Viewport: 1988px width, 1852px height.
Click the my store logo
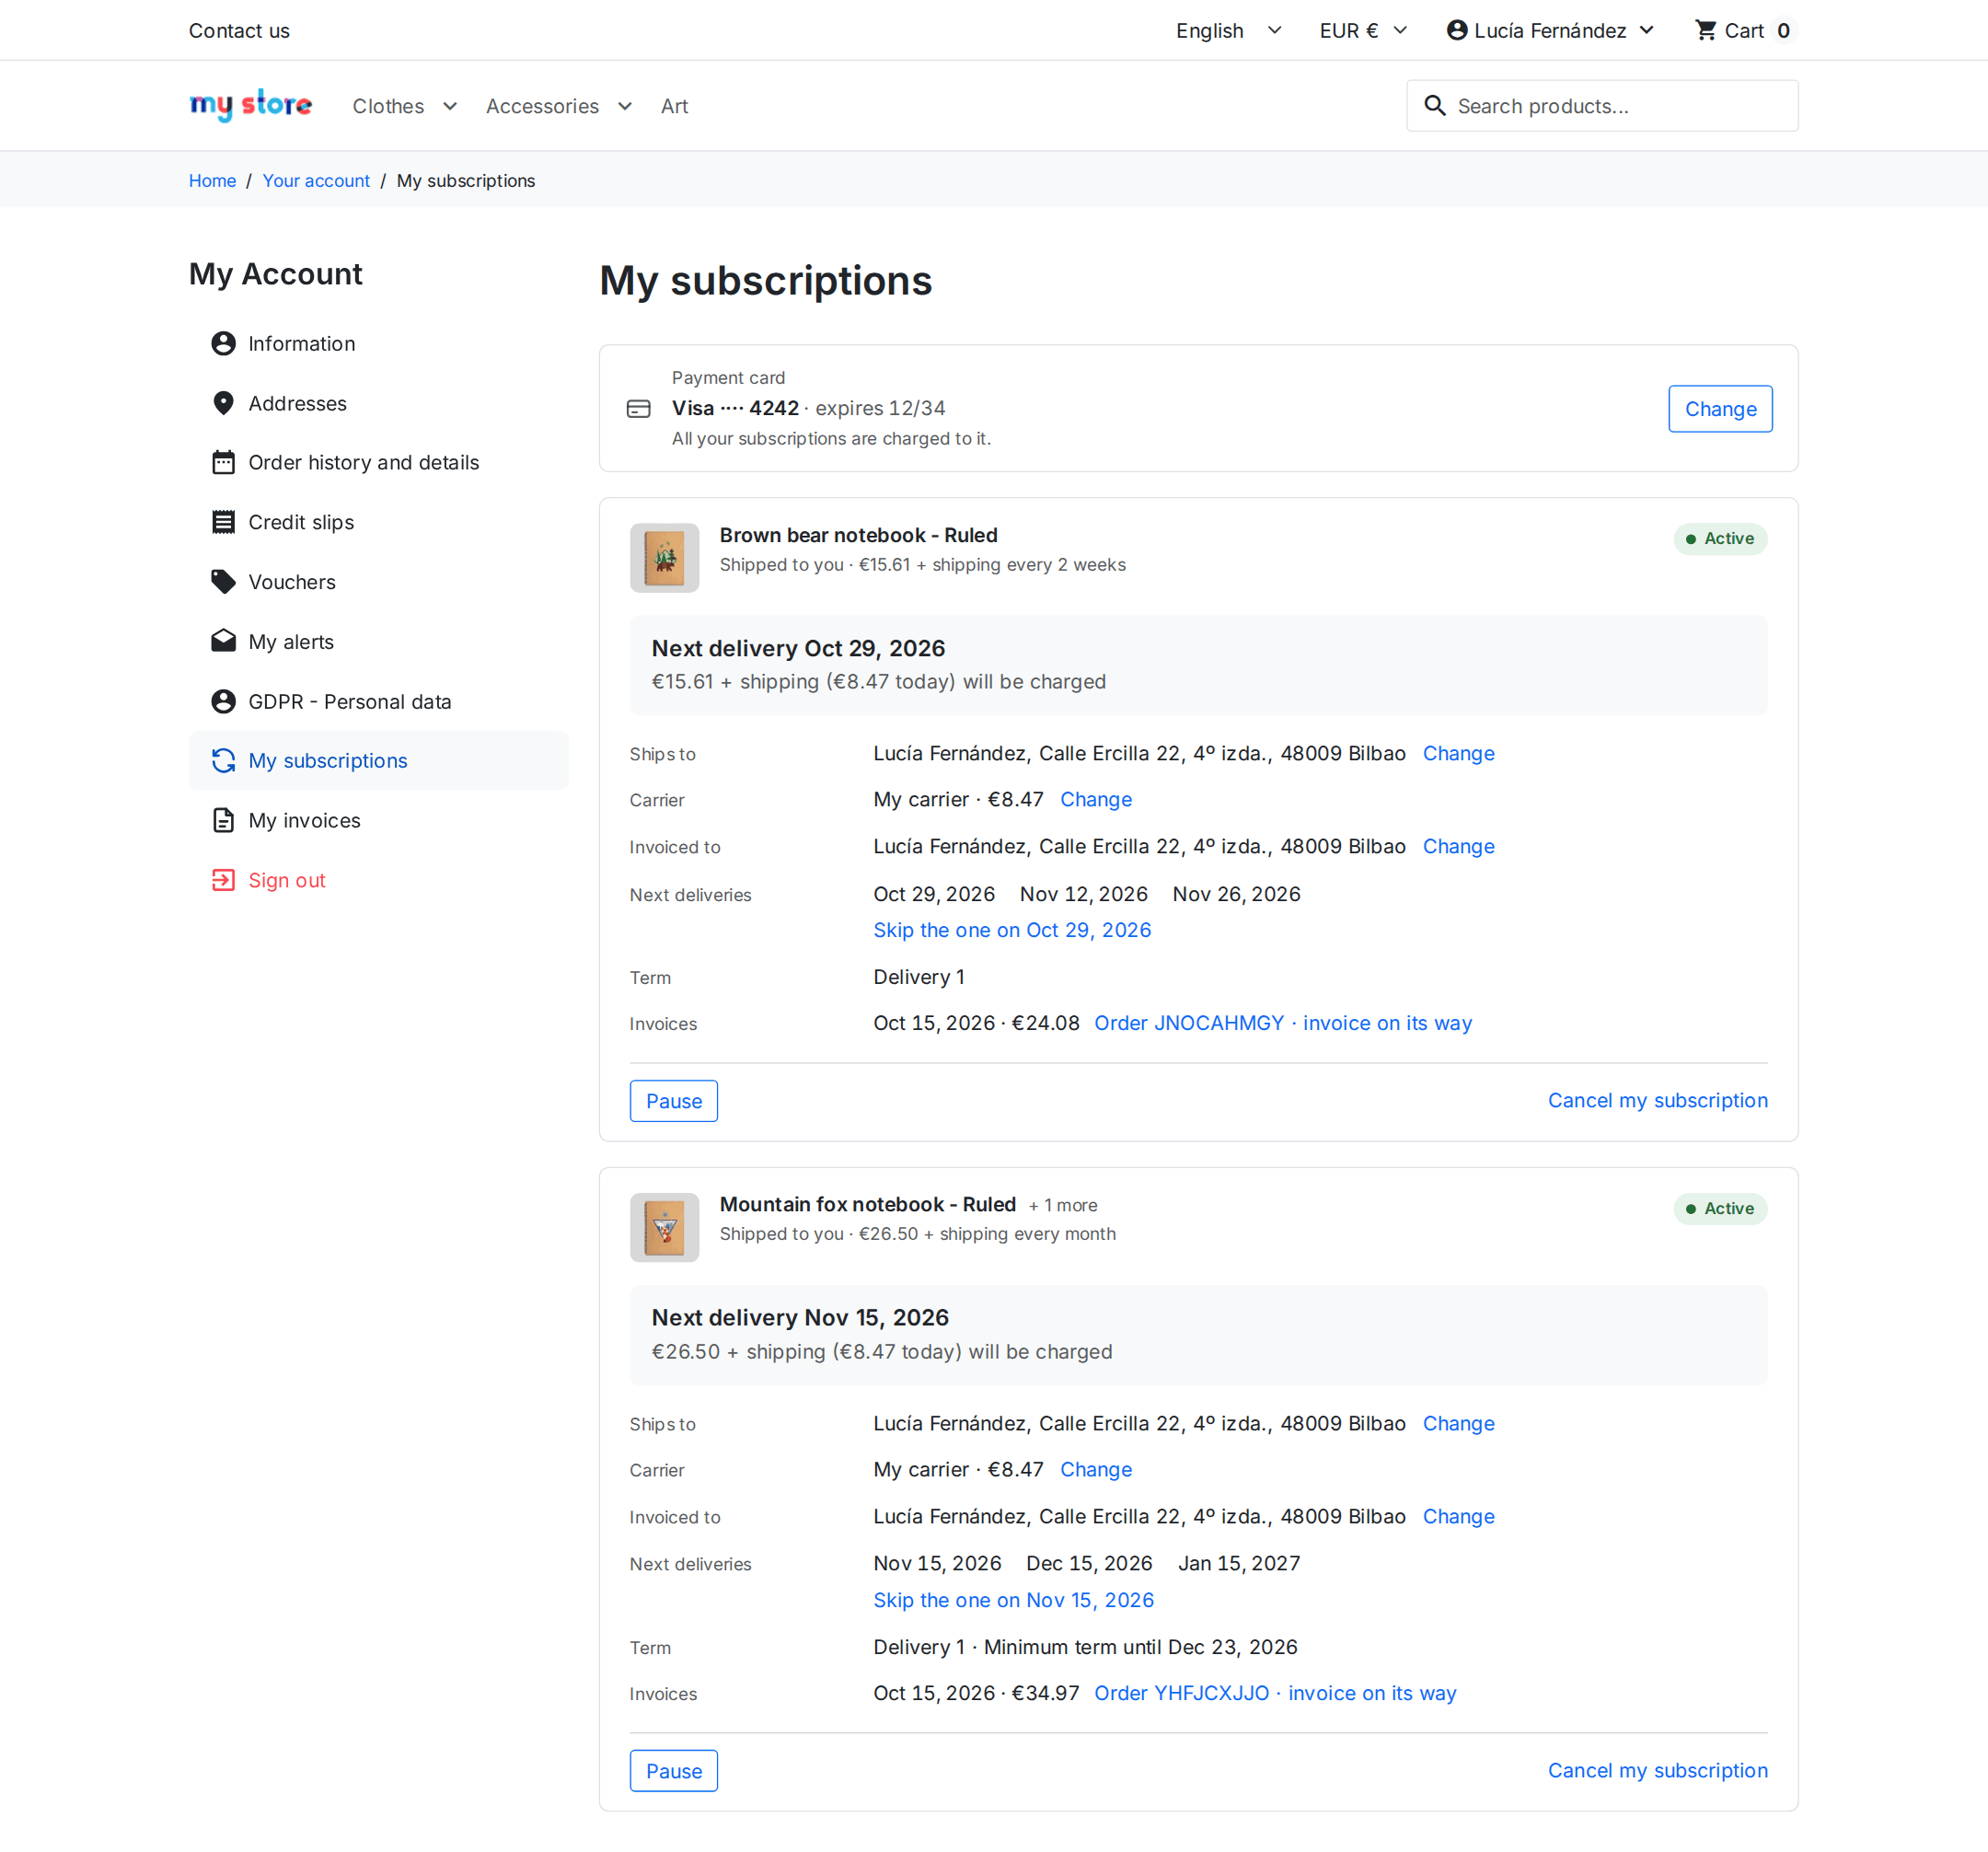tap(250, 105)
